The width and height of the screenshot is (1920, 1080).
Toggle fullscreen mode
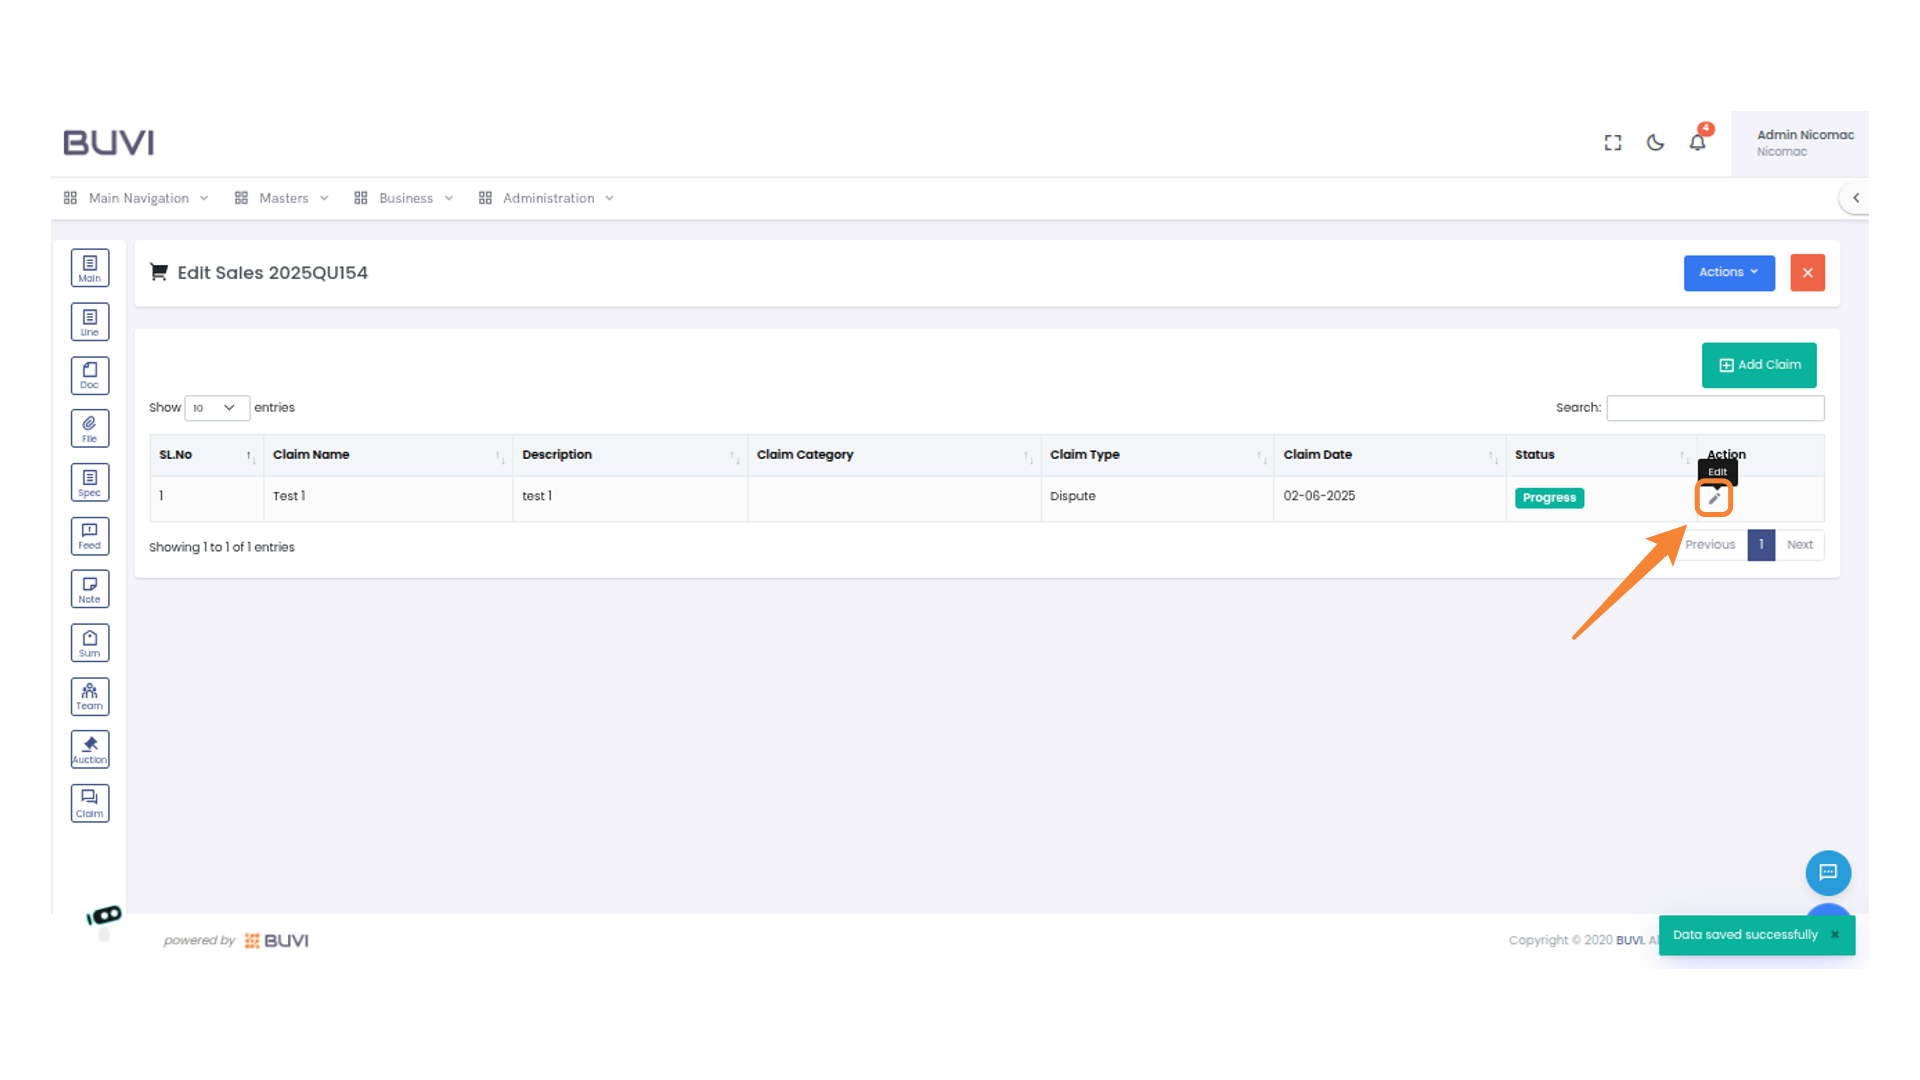coord(1613,142)
